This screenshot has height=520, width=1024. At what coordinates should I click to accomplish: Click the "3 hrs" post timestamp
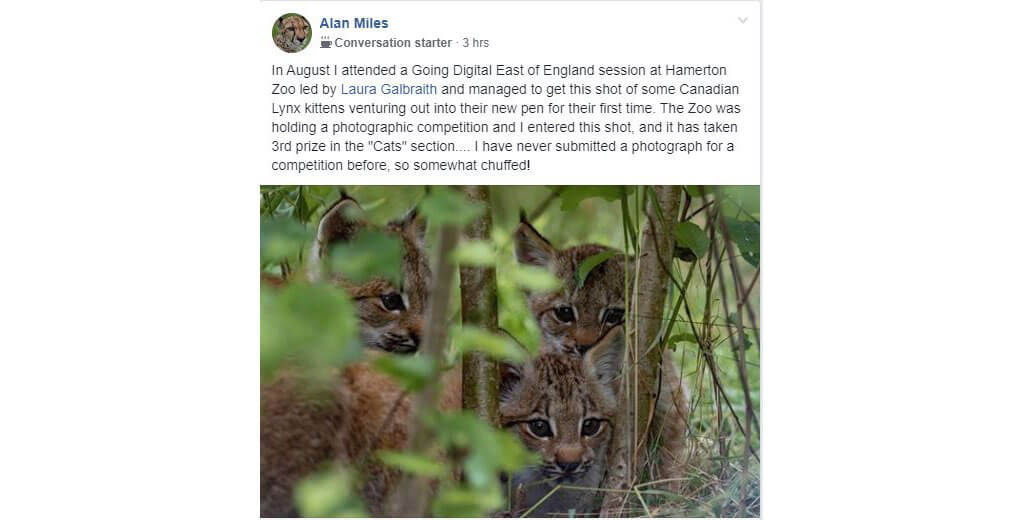(475, 43)
